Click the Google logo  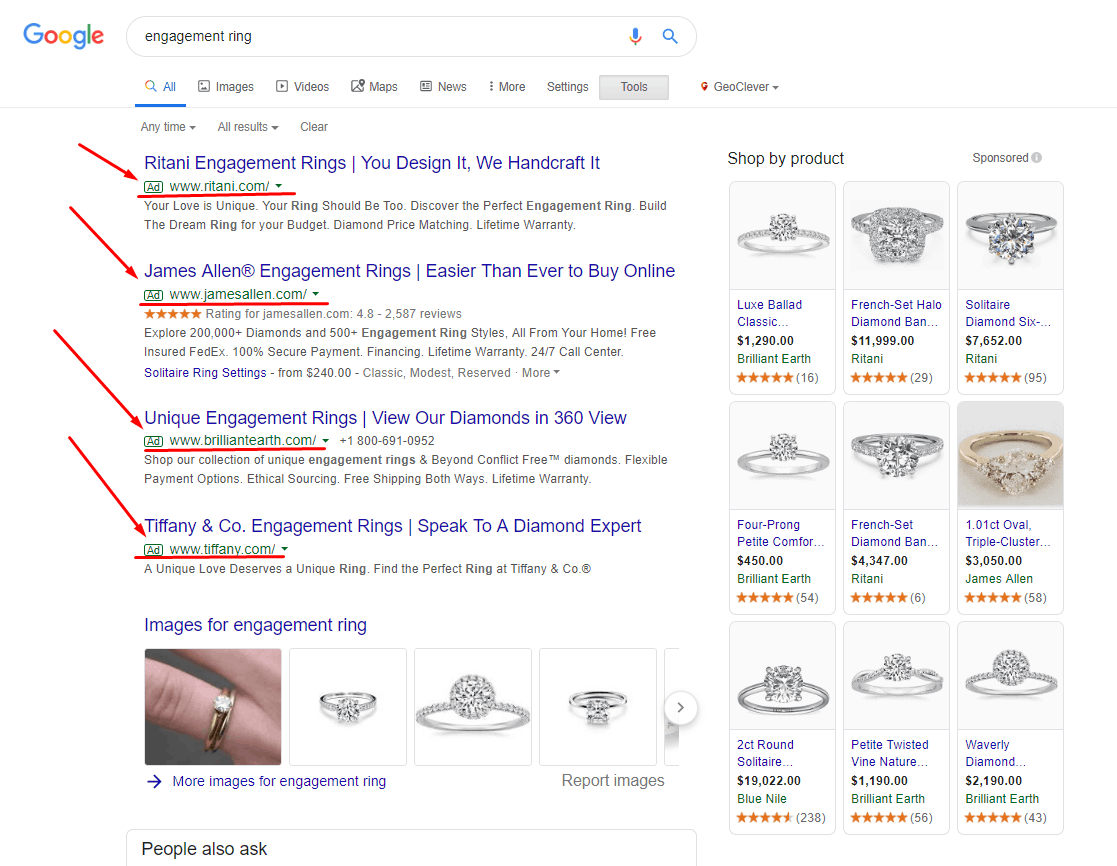[x=63, y=36]
